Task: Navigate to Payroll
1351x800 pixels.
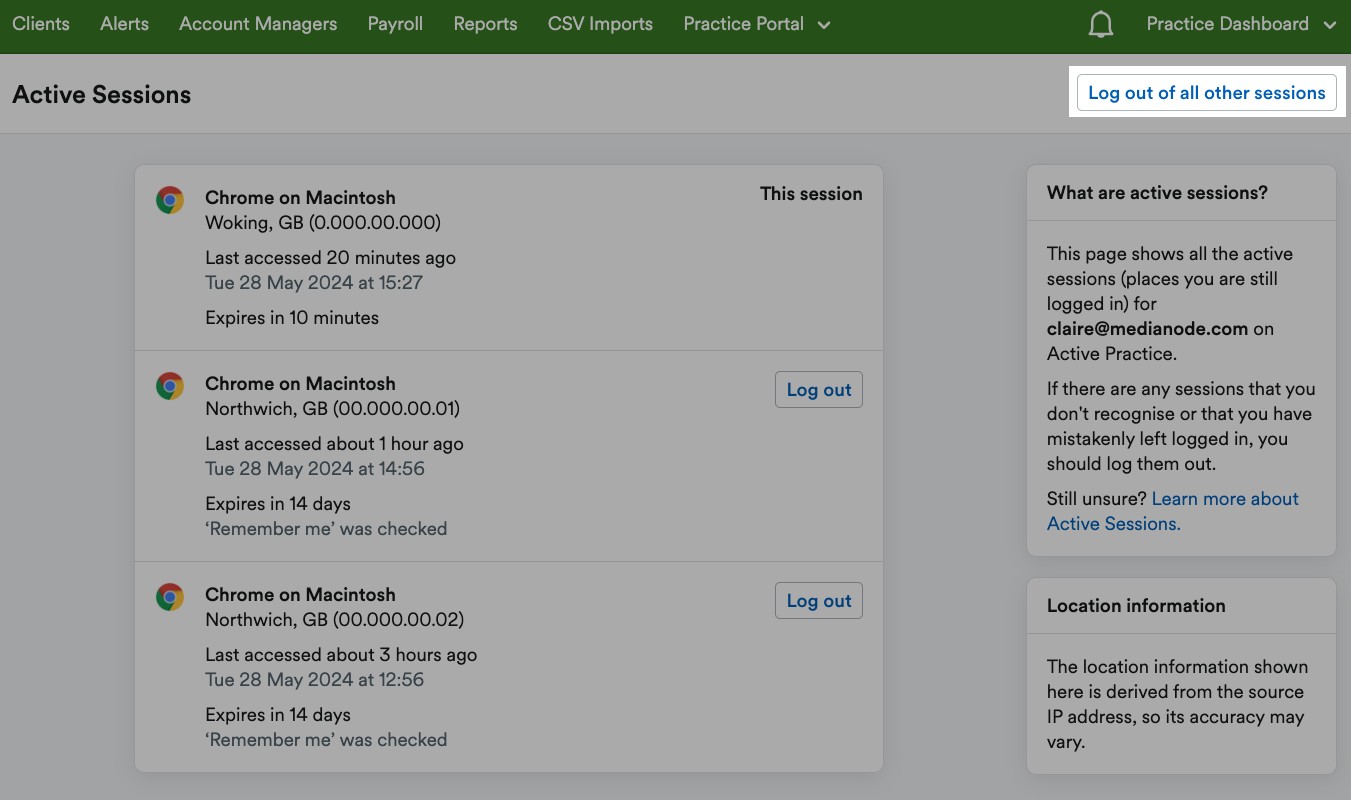Action: click(x=394, y=23)
